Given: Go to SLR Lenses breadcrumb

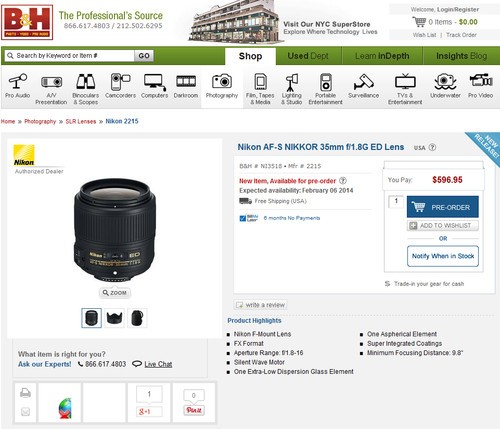Looking at the screenshot, I should [x=81, y=121].
